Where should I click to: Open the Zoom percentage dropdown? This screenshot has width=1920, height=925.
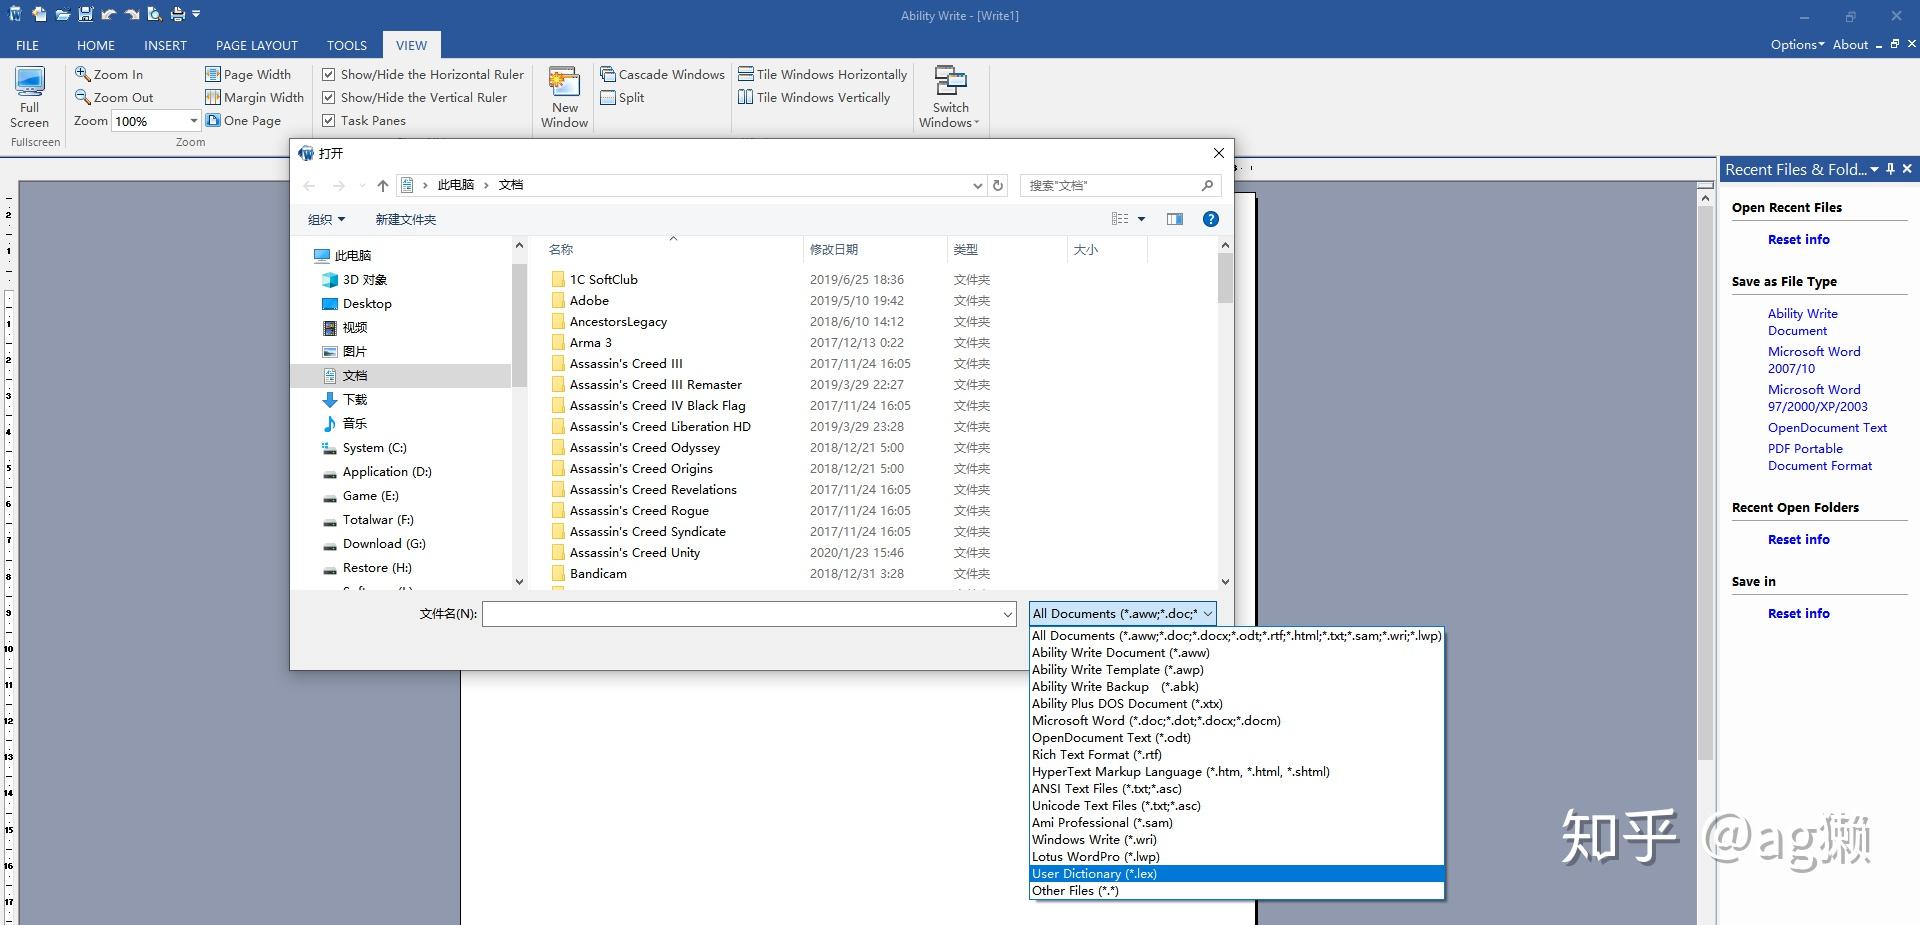[194, 121]
